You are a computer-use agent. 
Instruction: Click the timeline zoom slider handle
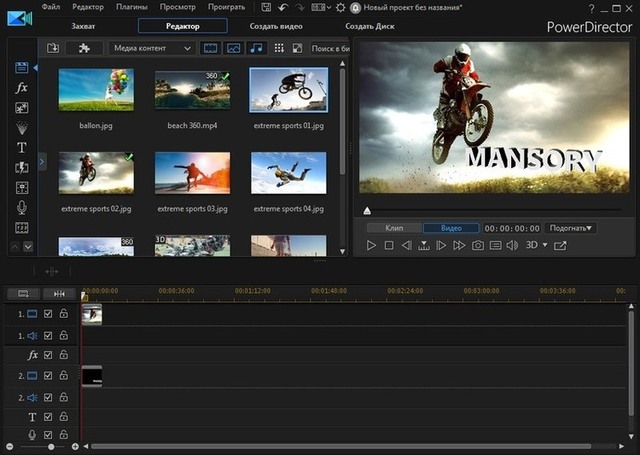[50, 446]
